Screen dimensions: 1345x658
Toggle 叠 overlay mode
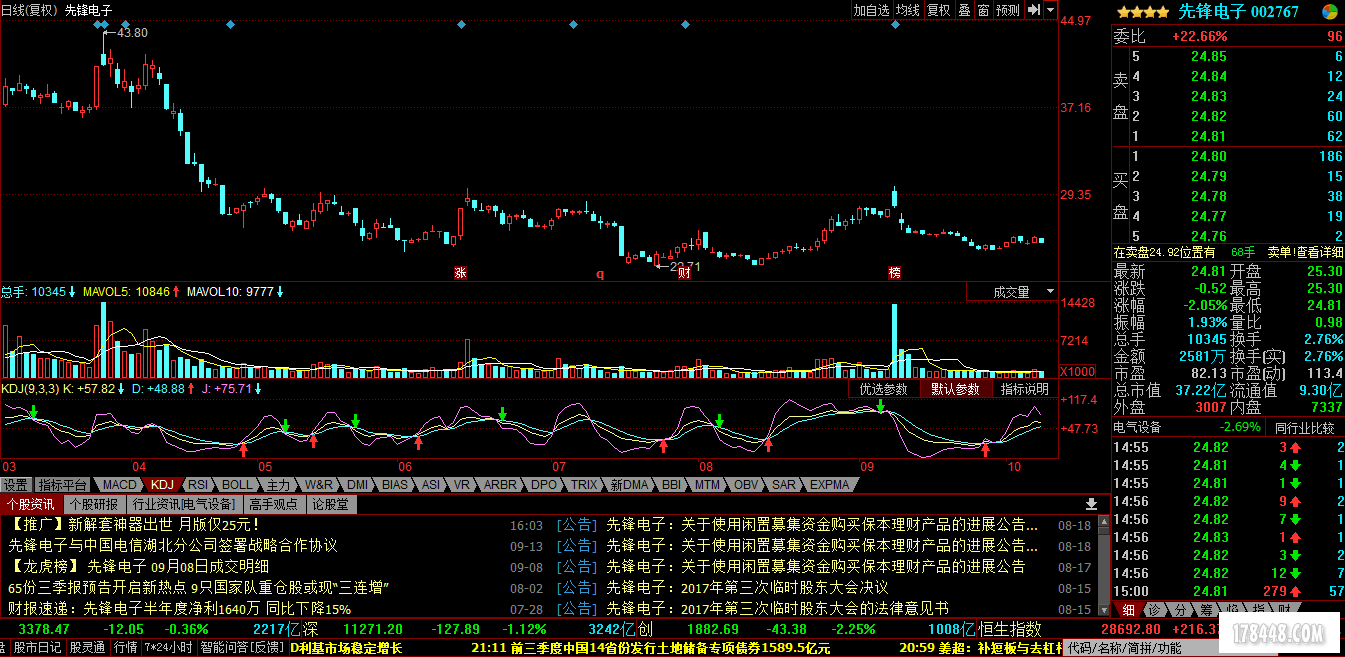pos(964,10)
